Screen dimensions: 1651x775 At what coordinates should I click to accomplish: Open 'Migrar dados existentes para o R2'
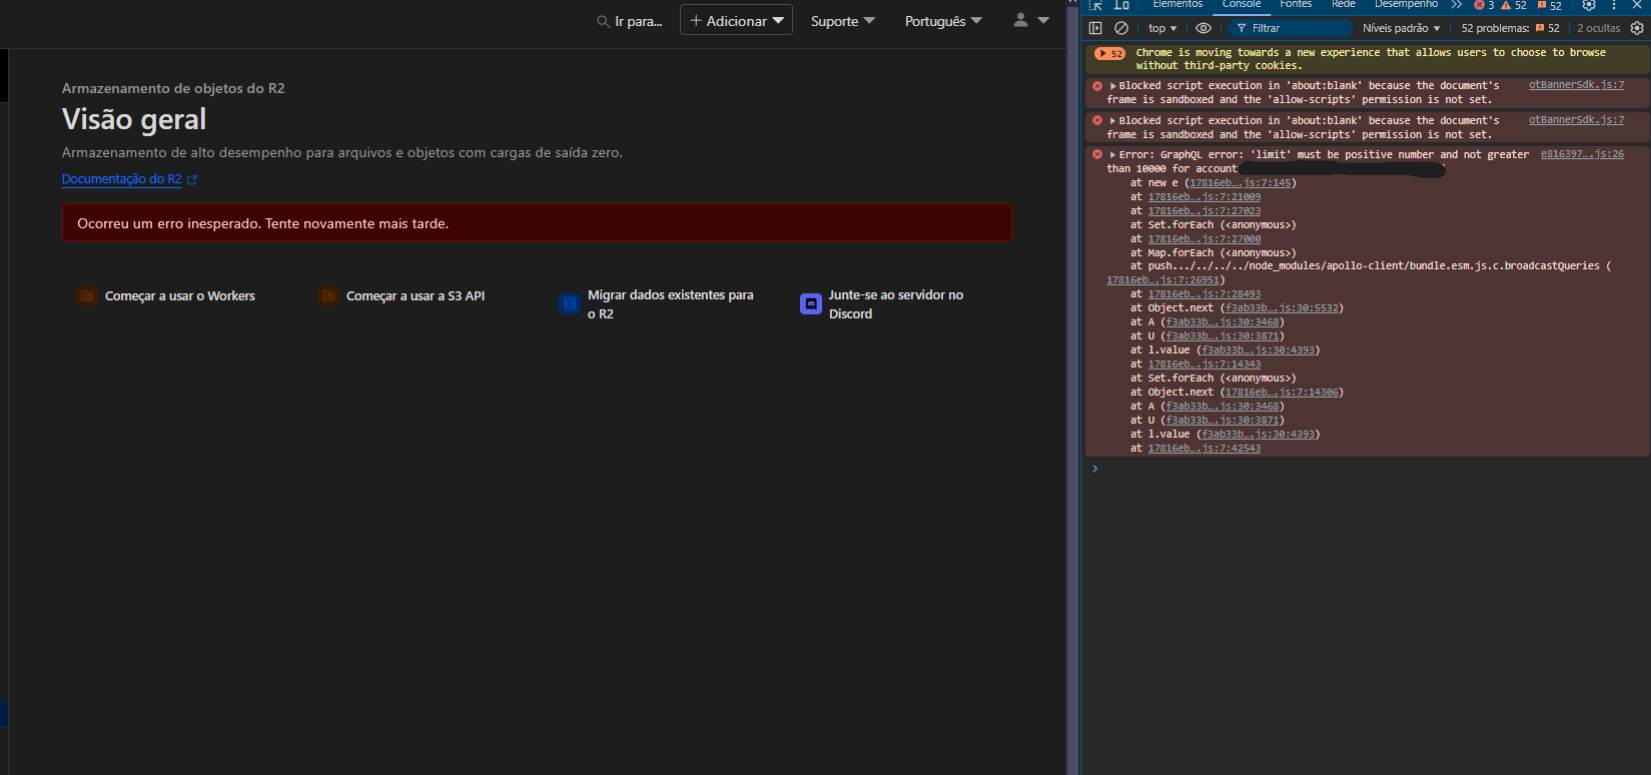pyautogui.click(x=670, y=304)
